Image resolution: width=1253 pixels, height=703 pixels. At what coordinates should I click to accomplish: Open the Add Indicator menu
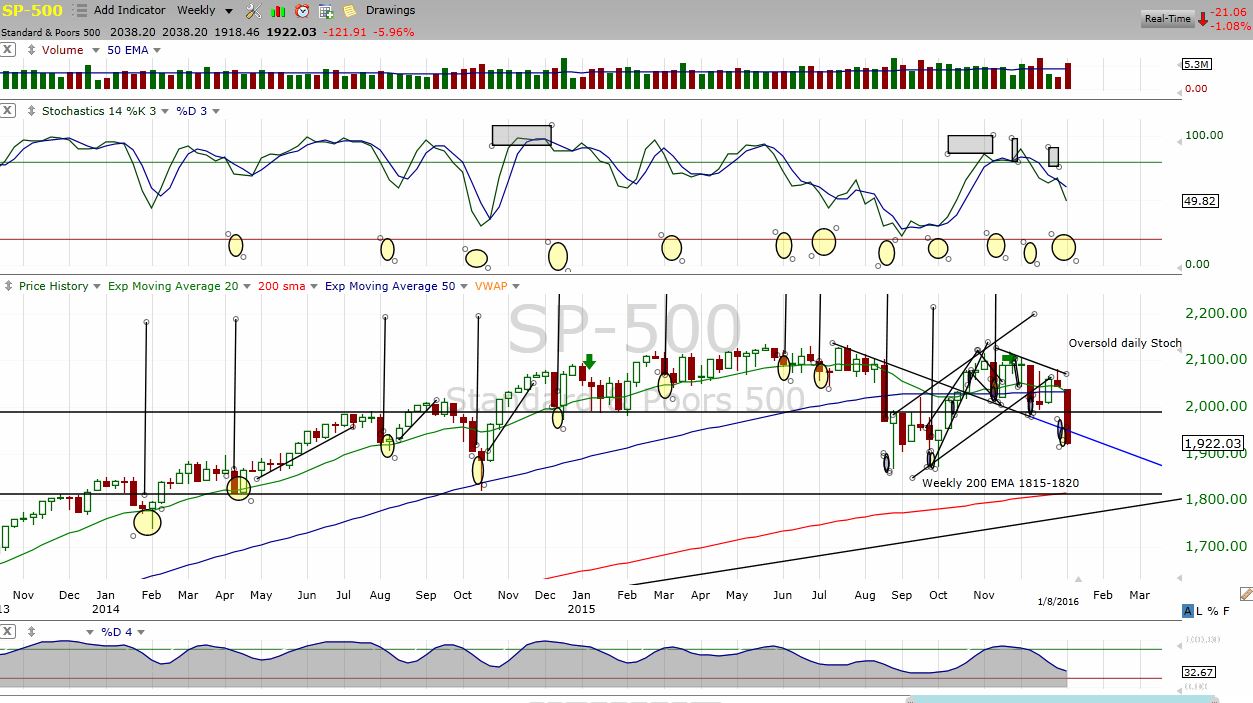pos(129,11)
